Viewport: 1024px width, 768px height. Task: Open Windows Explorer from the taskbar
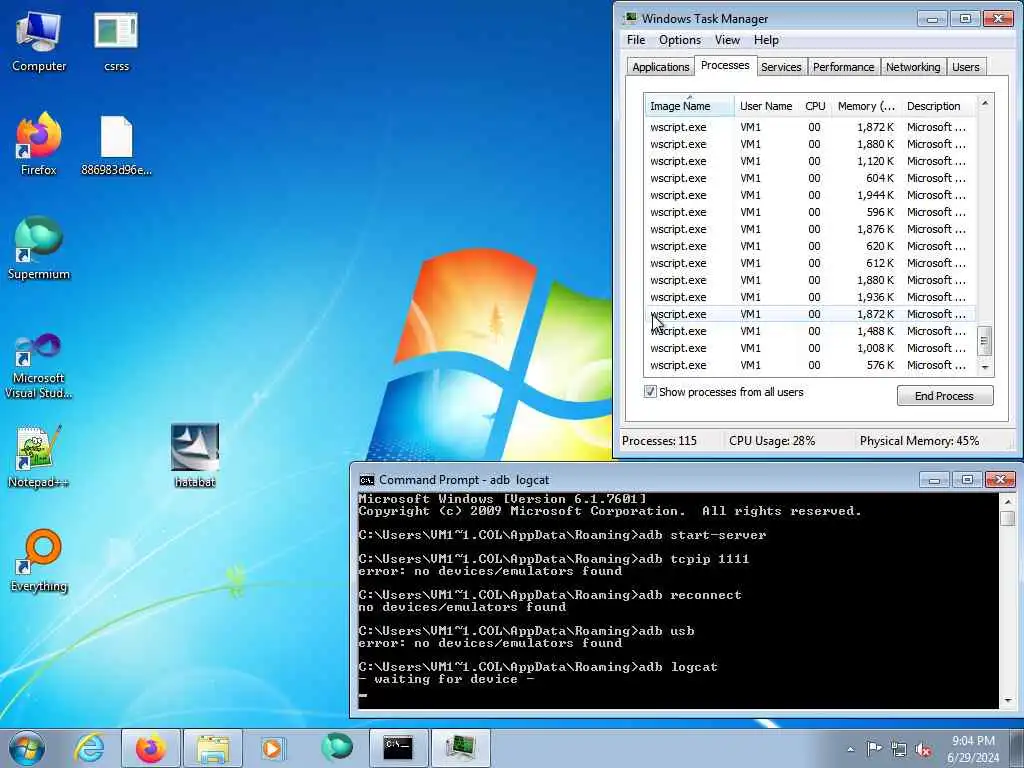tap(213, 748)
